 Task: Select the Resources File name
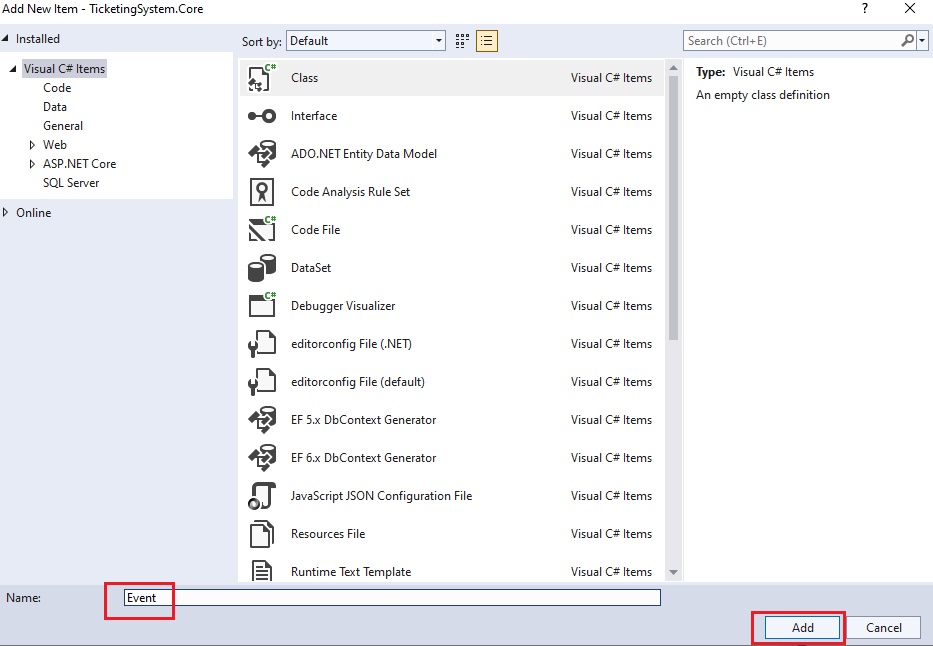(x=328, y=534)
